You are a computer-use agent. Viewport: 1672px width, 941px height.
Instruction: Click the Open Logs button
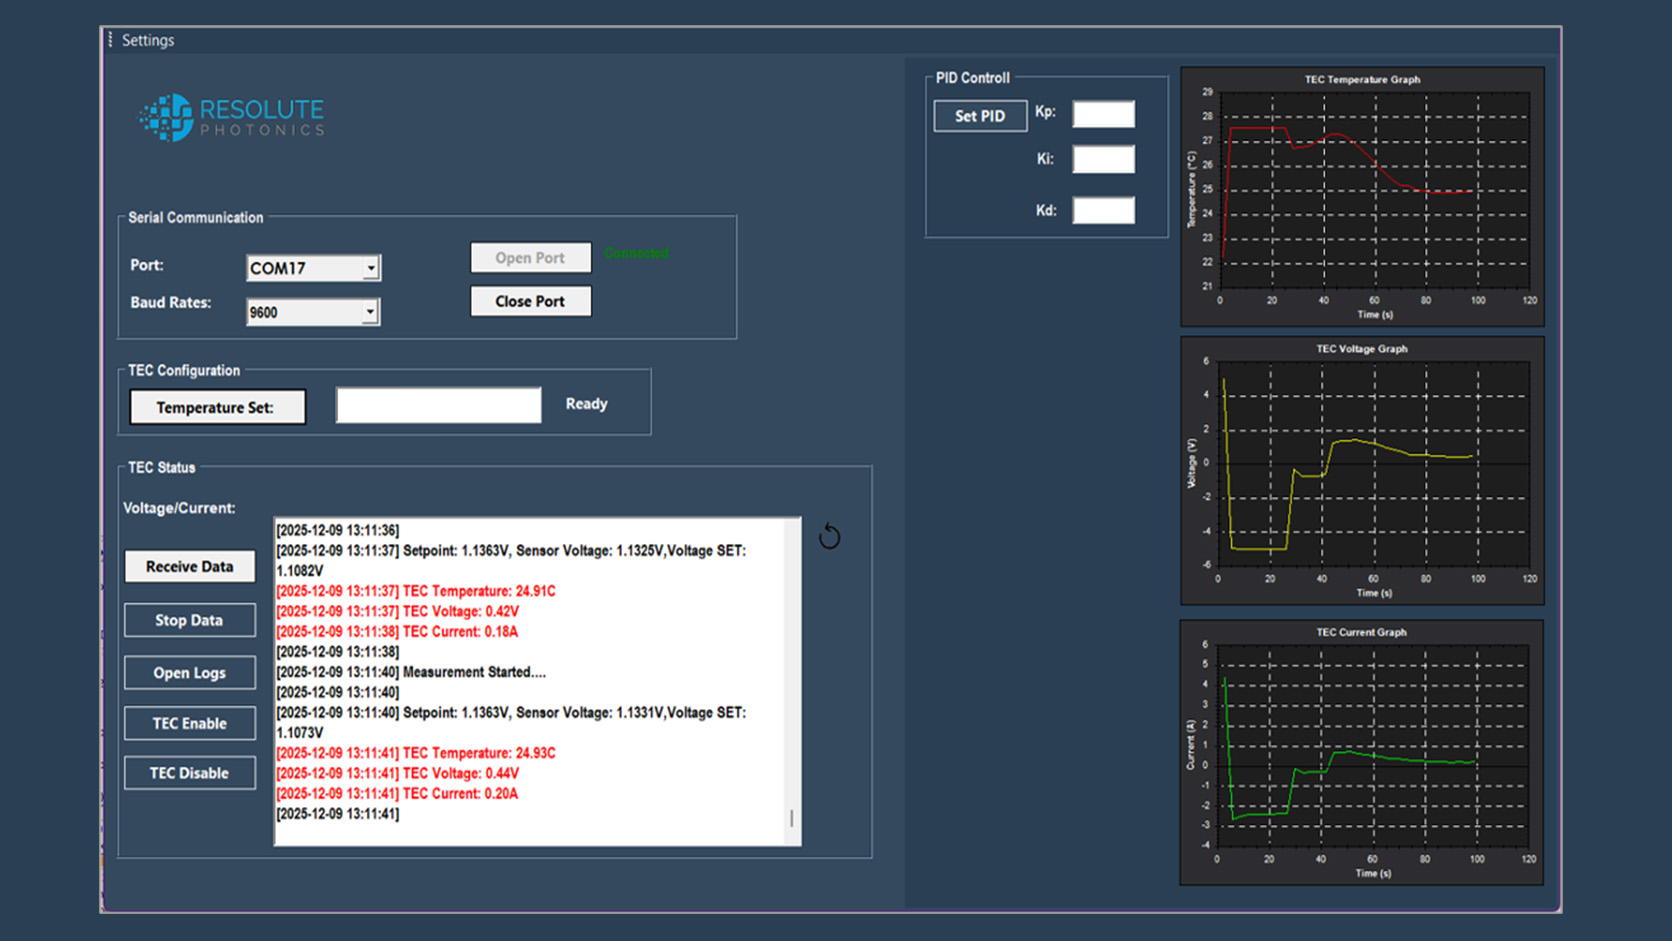point(189,673)
